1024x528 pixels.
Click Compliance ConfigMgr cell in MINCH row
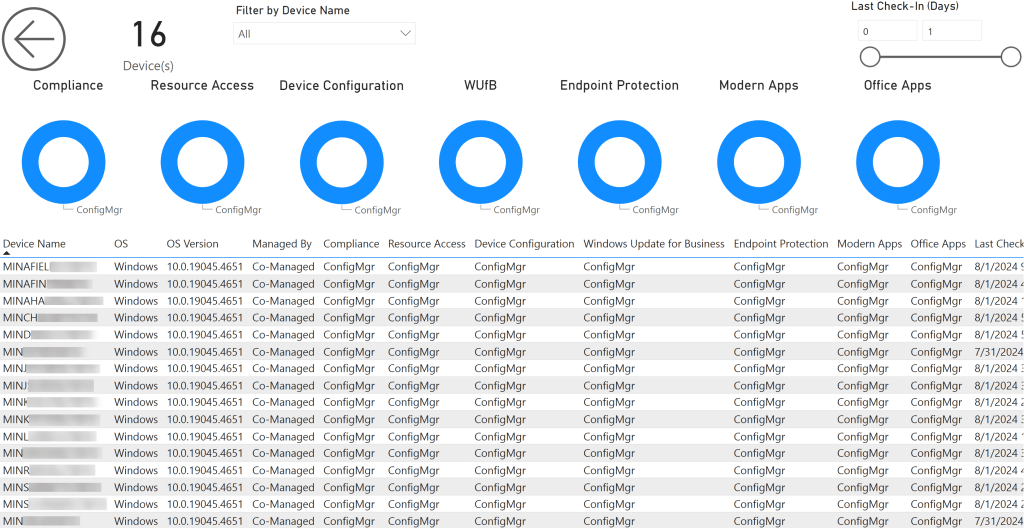(x=349, y=318)
